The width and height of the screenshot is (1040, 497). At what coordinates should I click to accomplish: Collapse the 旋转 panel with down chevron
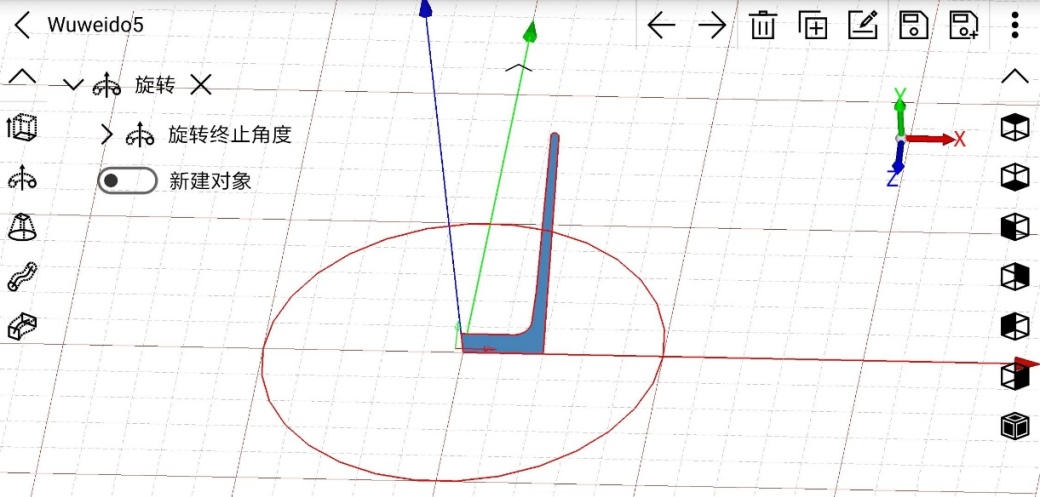[72, 85]
